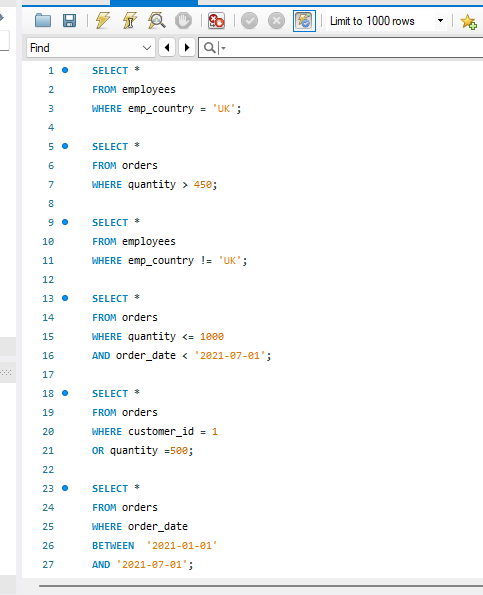
Task: Click statement marker dot on line 1
Action: [65, 70]
